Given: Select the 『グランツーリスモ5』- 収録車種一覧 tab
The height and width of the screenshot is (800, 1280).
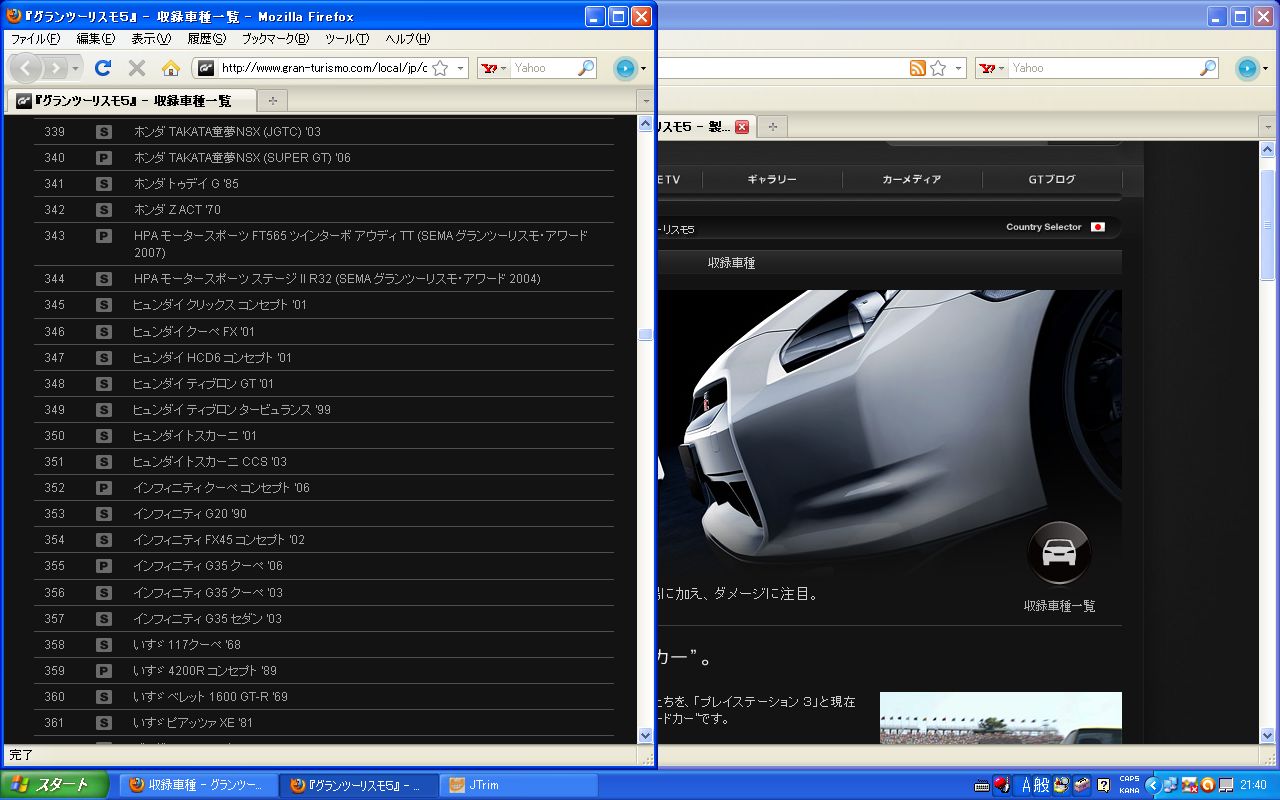Looking at the screenshot, I should [x=130, y=100].
